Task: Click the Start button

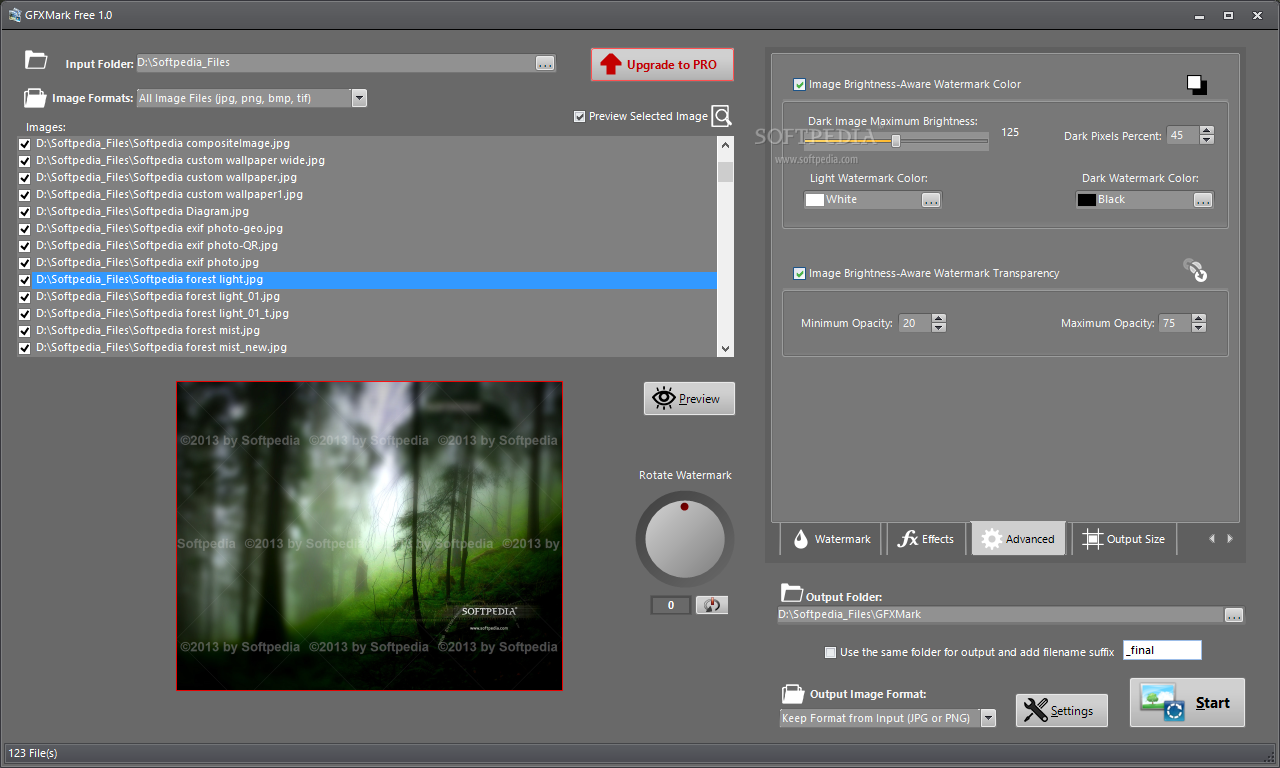Action: coord(1187,702)
